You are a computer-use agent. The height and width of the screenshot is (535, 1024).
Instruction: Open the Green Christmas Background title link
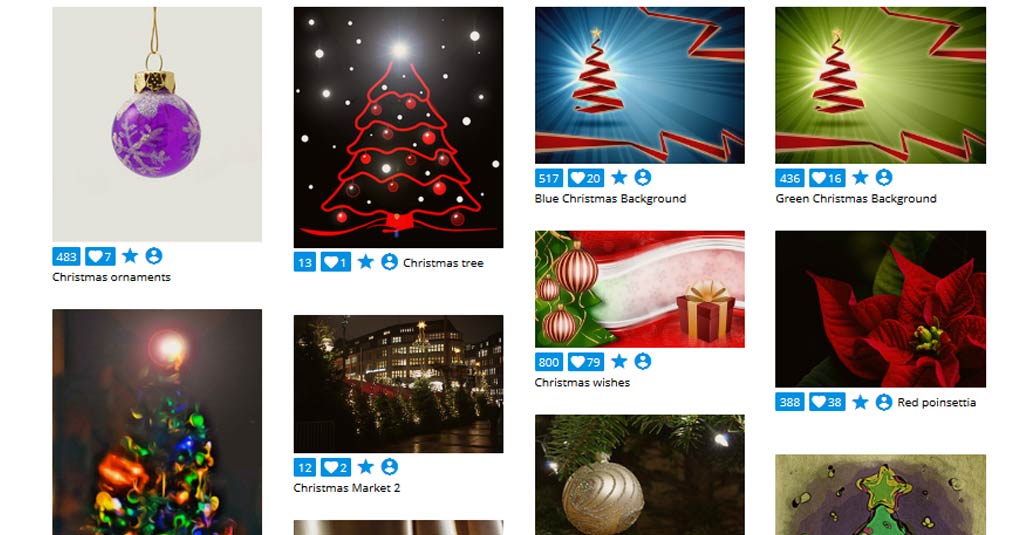[856, 199]
